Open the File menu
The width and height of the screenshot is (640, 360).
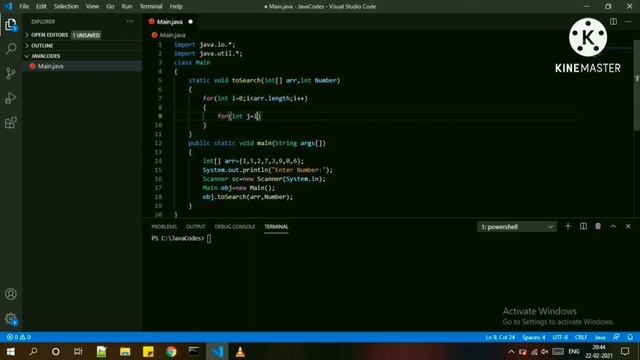(x=24, y=7)
